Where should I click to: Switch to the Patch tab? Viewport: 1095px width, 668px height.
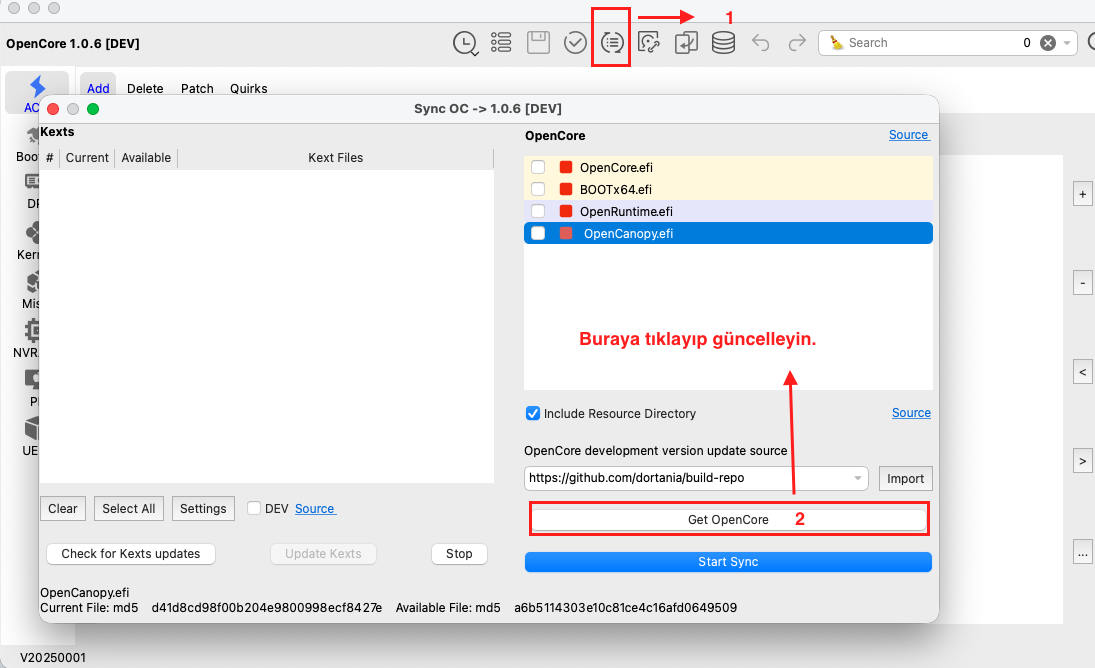197,88
